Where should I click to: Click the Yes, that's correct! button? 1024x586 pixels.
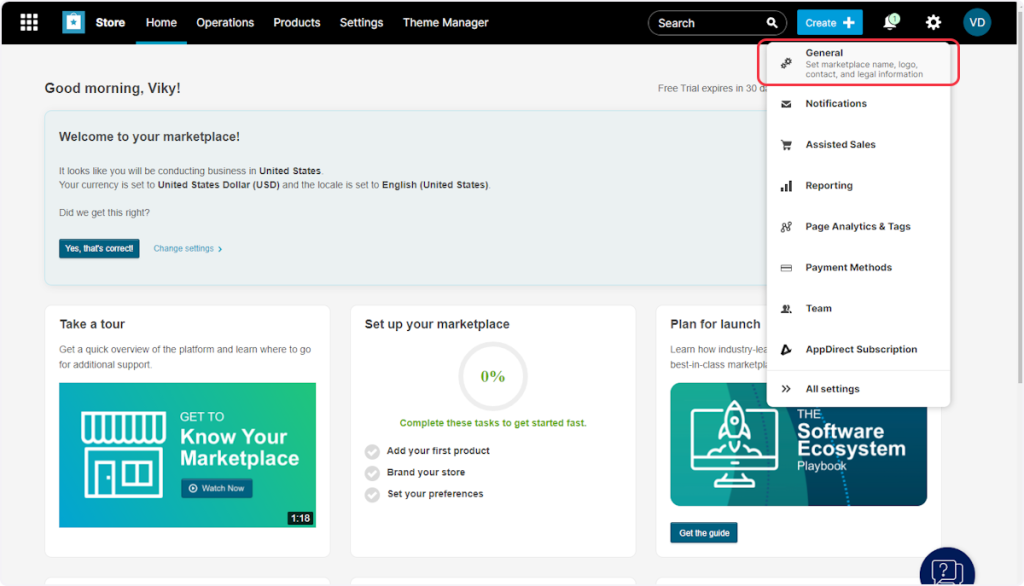99,248
